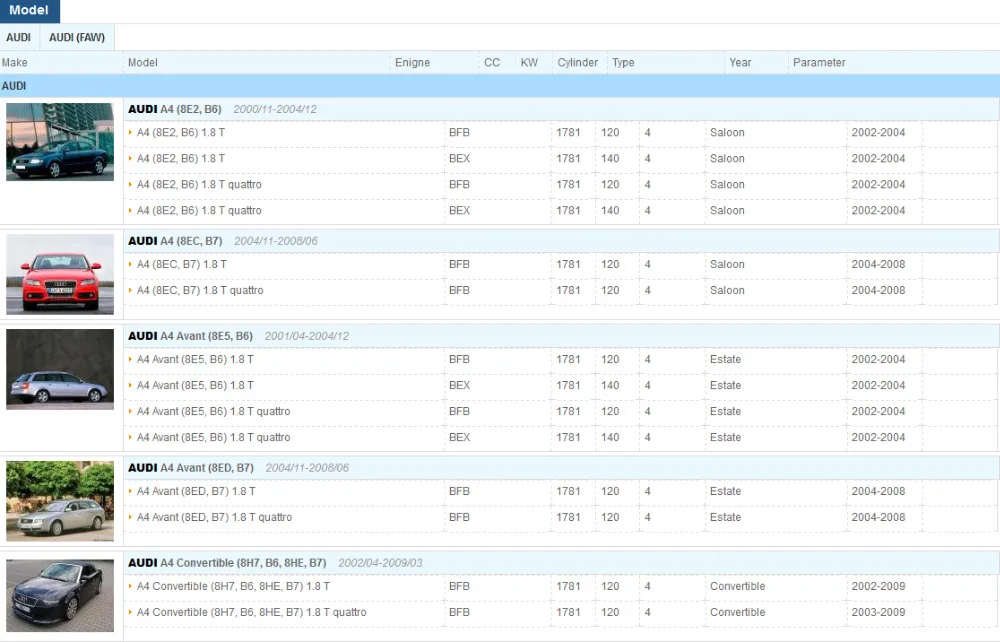
Task: Click the 2003-2009 year cell
Action: [x=878, y=613]
